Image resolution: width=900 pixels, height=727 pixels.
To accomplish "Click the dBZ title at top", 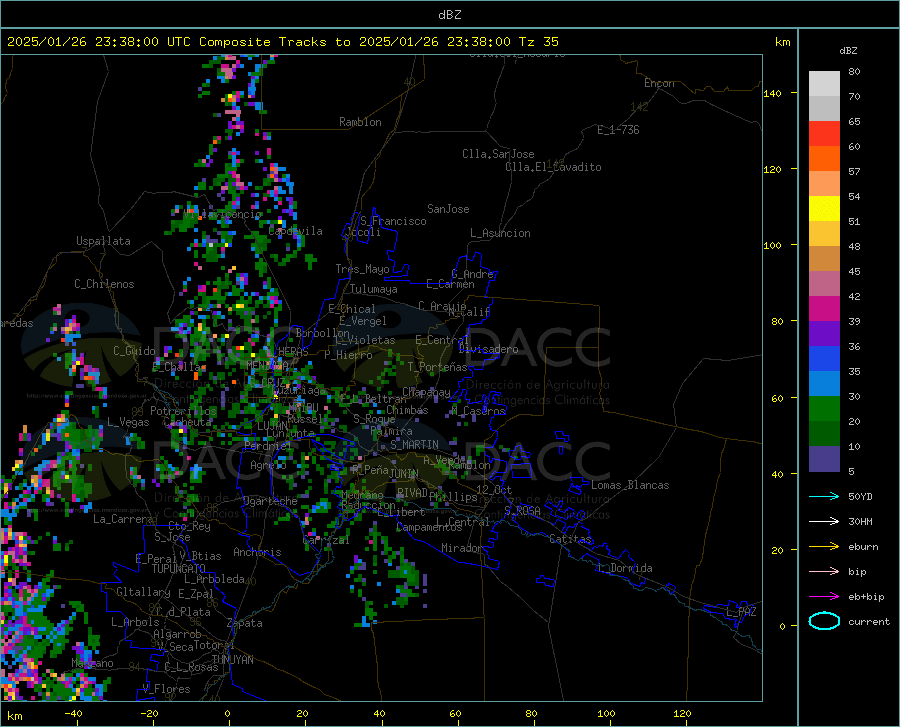I will tap(449, 14).
